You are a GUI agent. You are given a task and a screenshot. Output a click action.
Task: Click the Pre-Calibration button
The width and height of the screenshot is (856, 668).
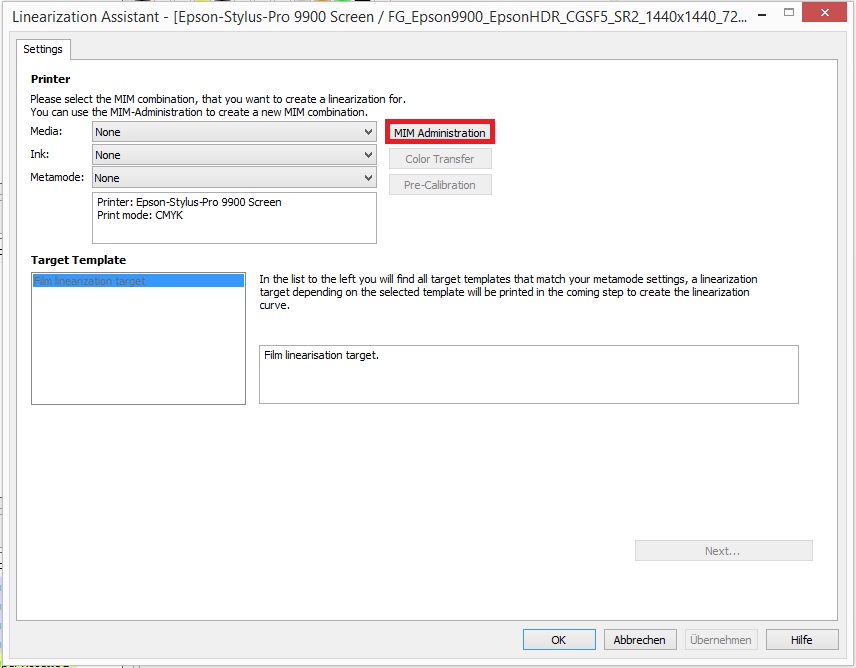[440, 184]
